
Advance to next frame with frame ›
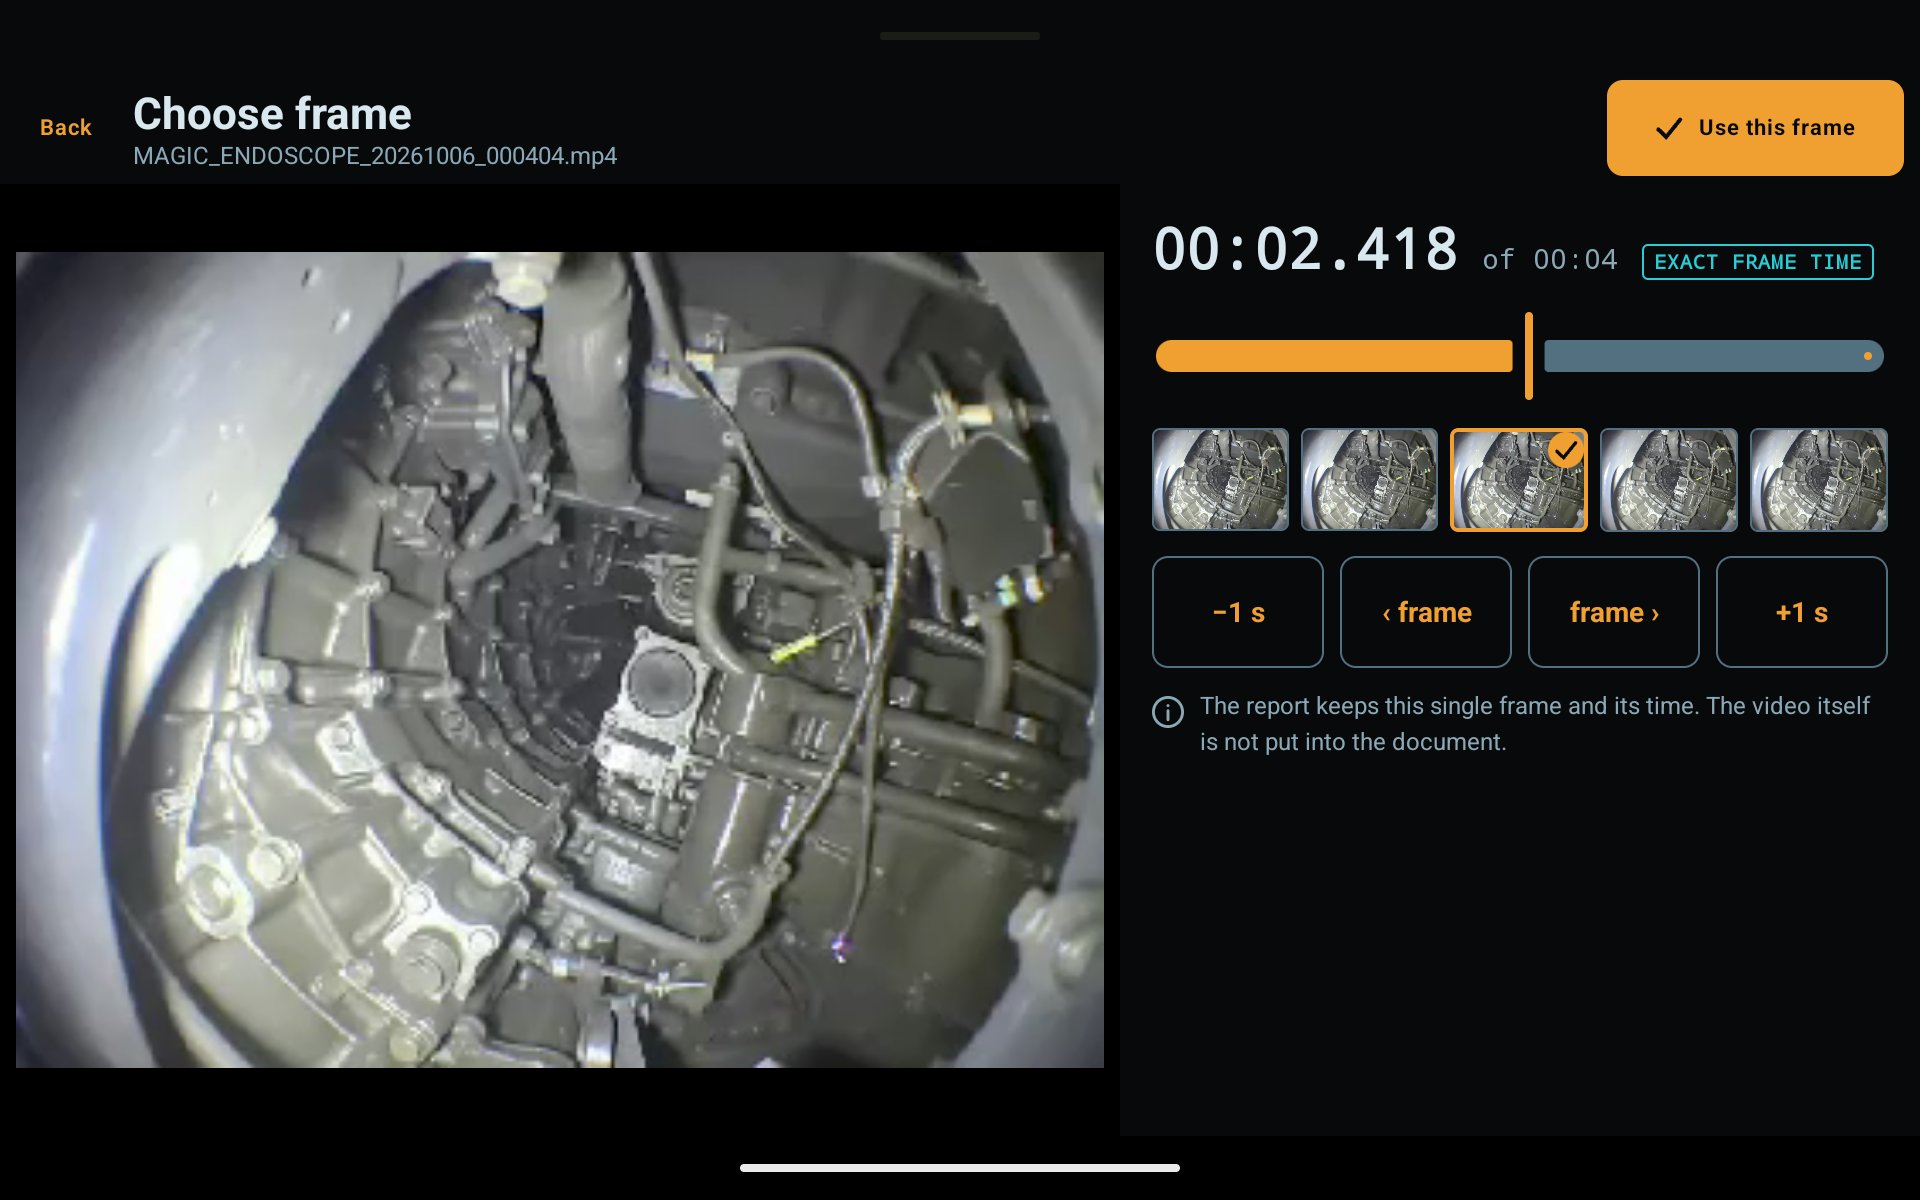1614,612
